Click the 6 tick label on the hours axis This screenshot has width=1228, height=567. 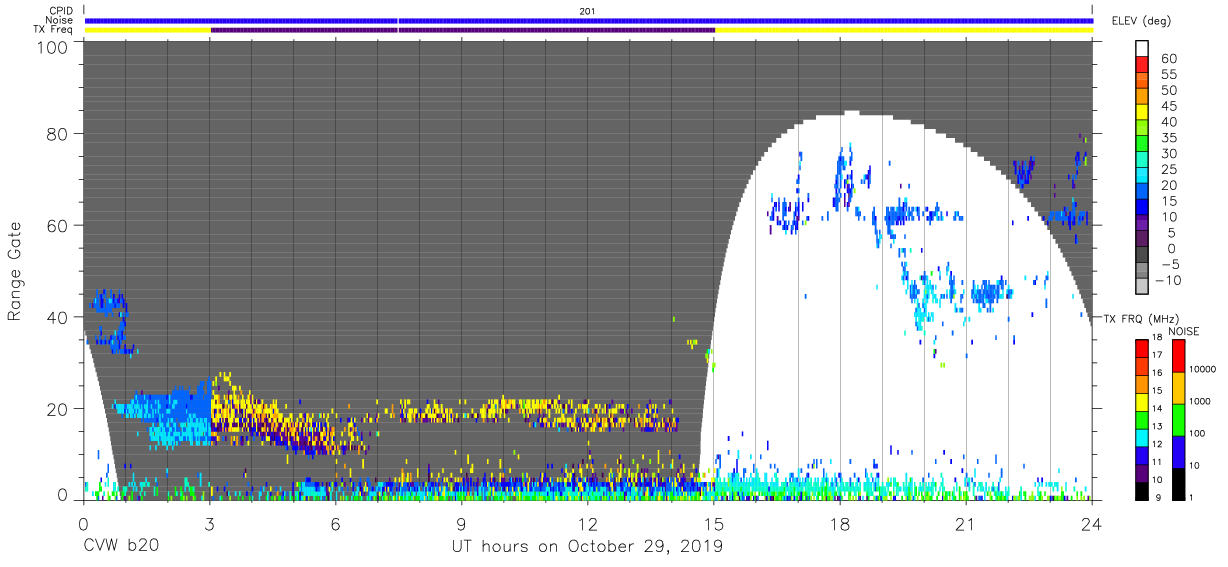point(336,525)
